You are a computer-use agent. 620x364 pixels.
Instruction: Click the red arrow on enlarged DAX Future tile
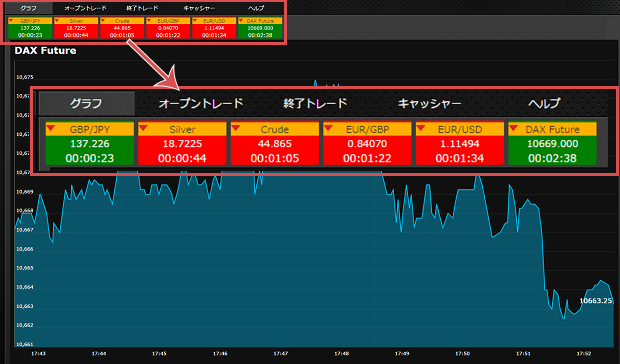(513, 128)
